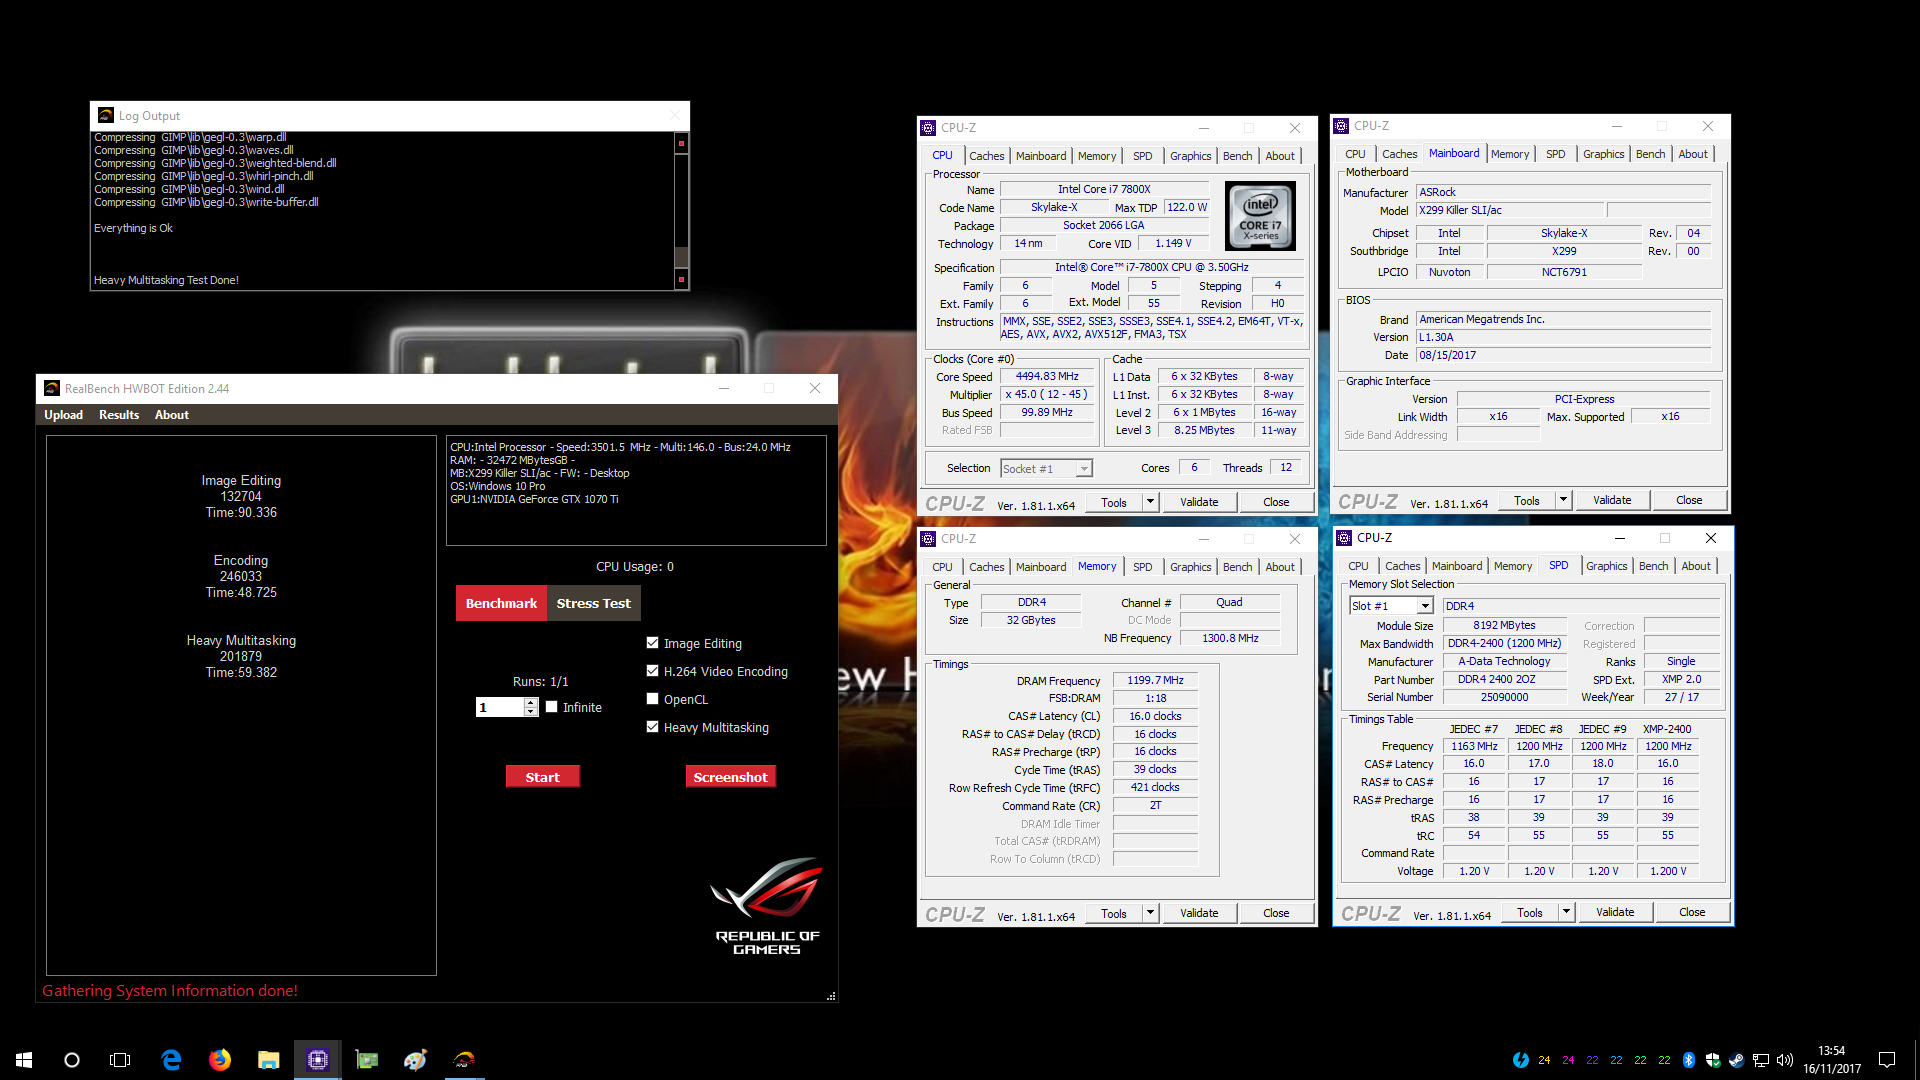
Task: Enable the OpenCL checkbox
Action: pos(653,699)
